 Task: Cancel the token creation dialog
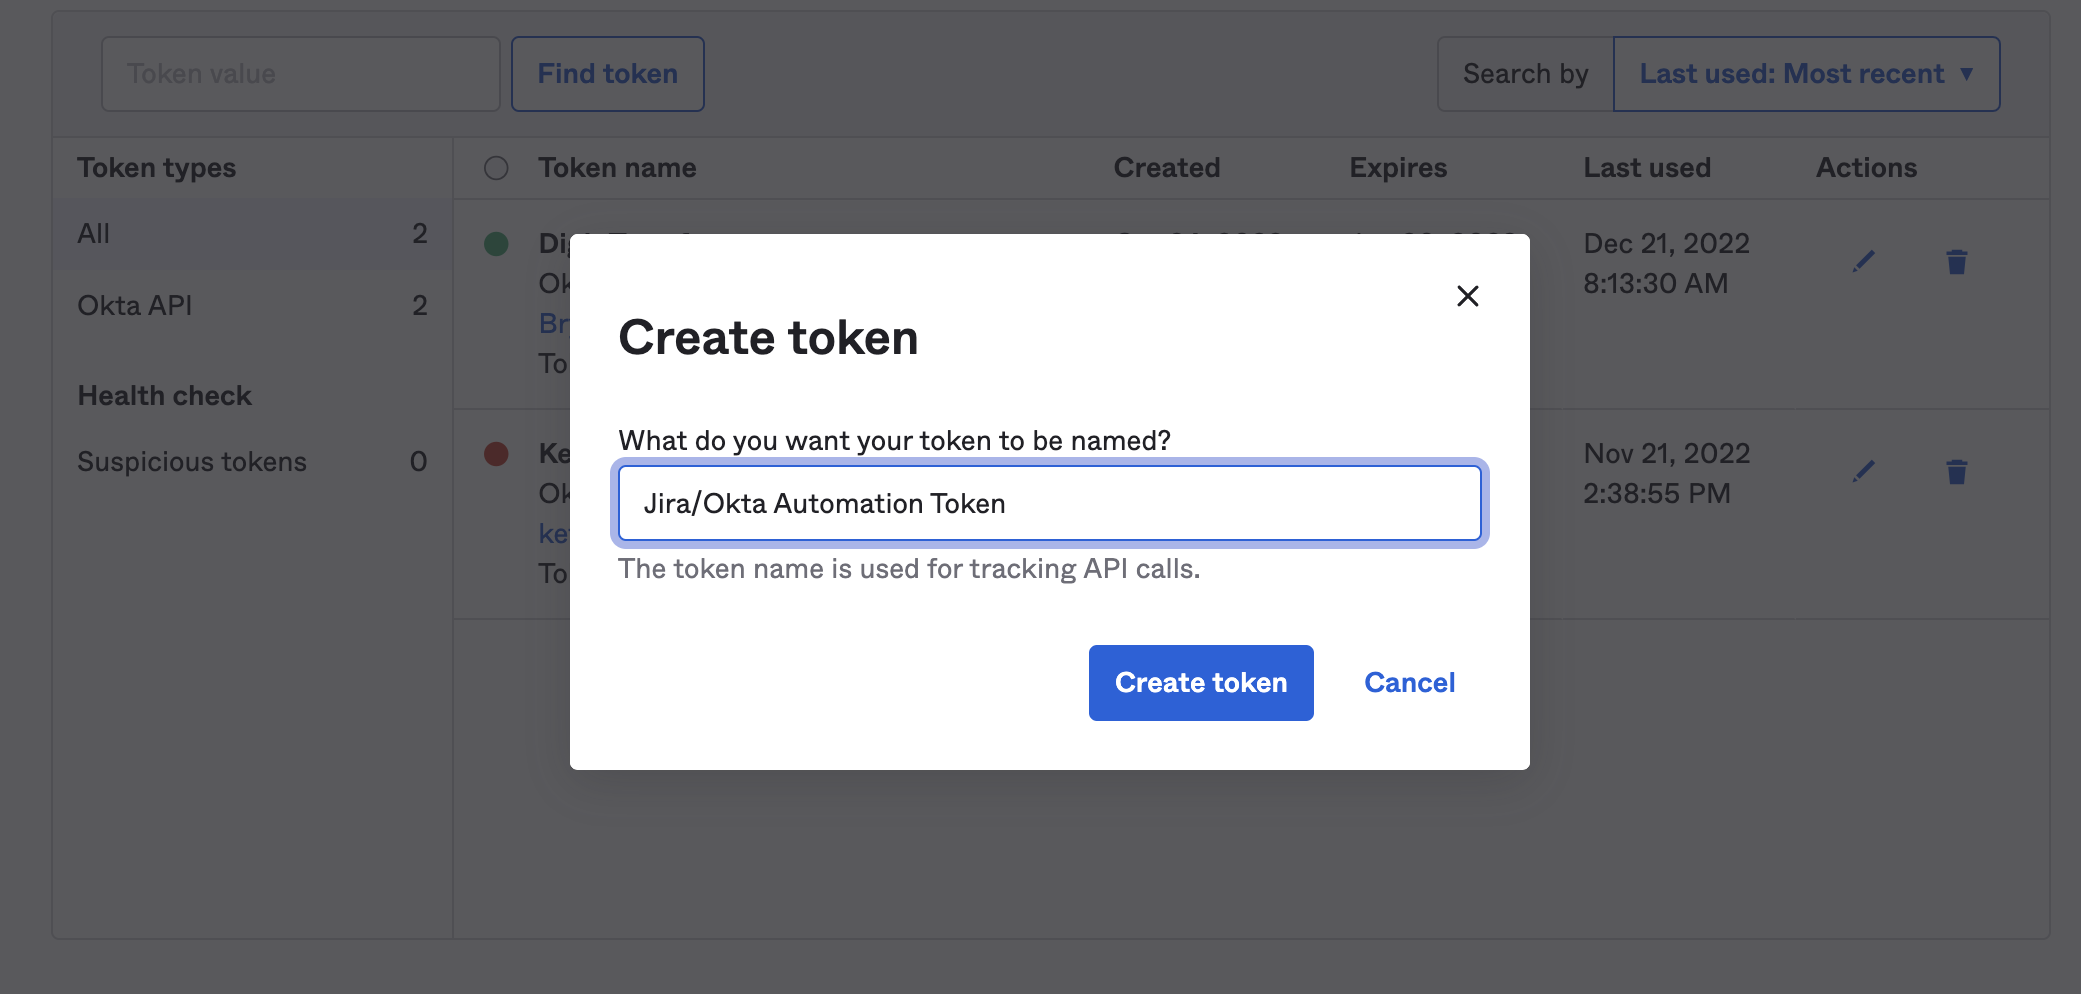[x=1409, y=683]
